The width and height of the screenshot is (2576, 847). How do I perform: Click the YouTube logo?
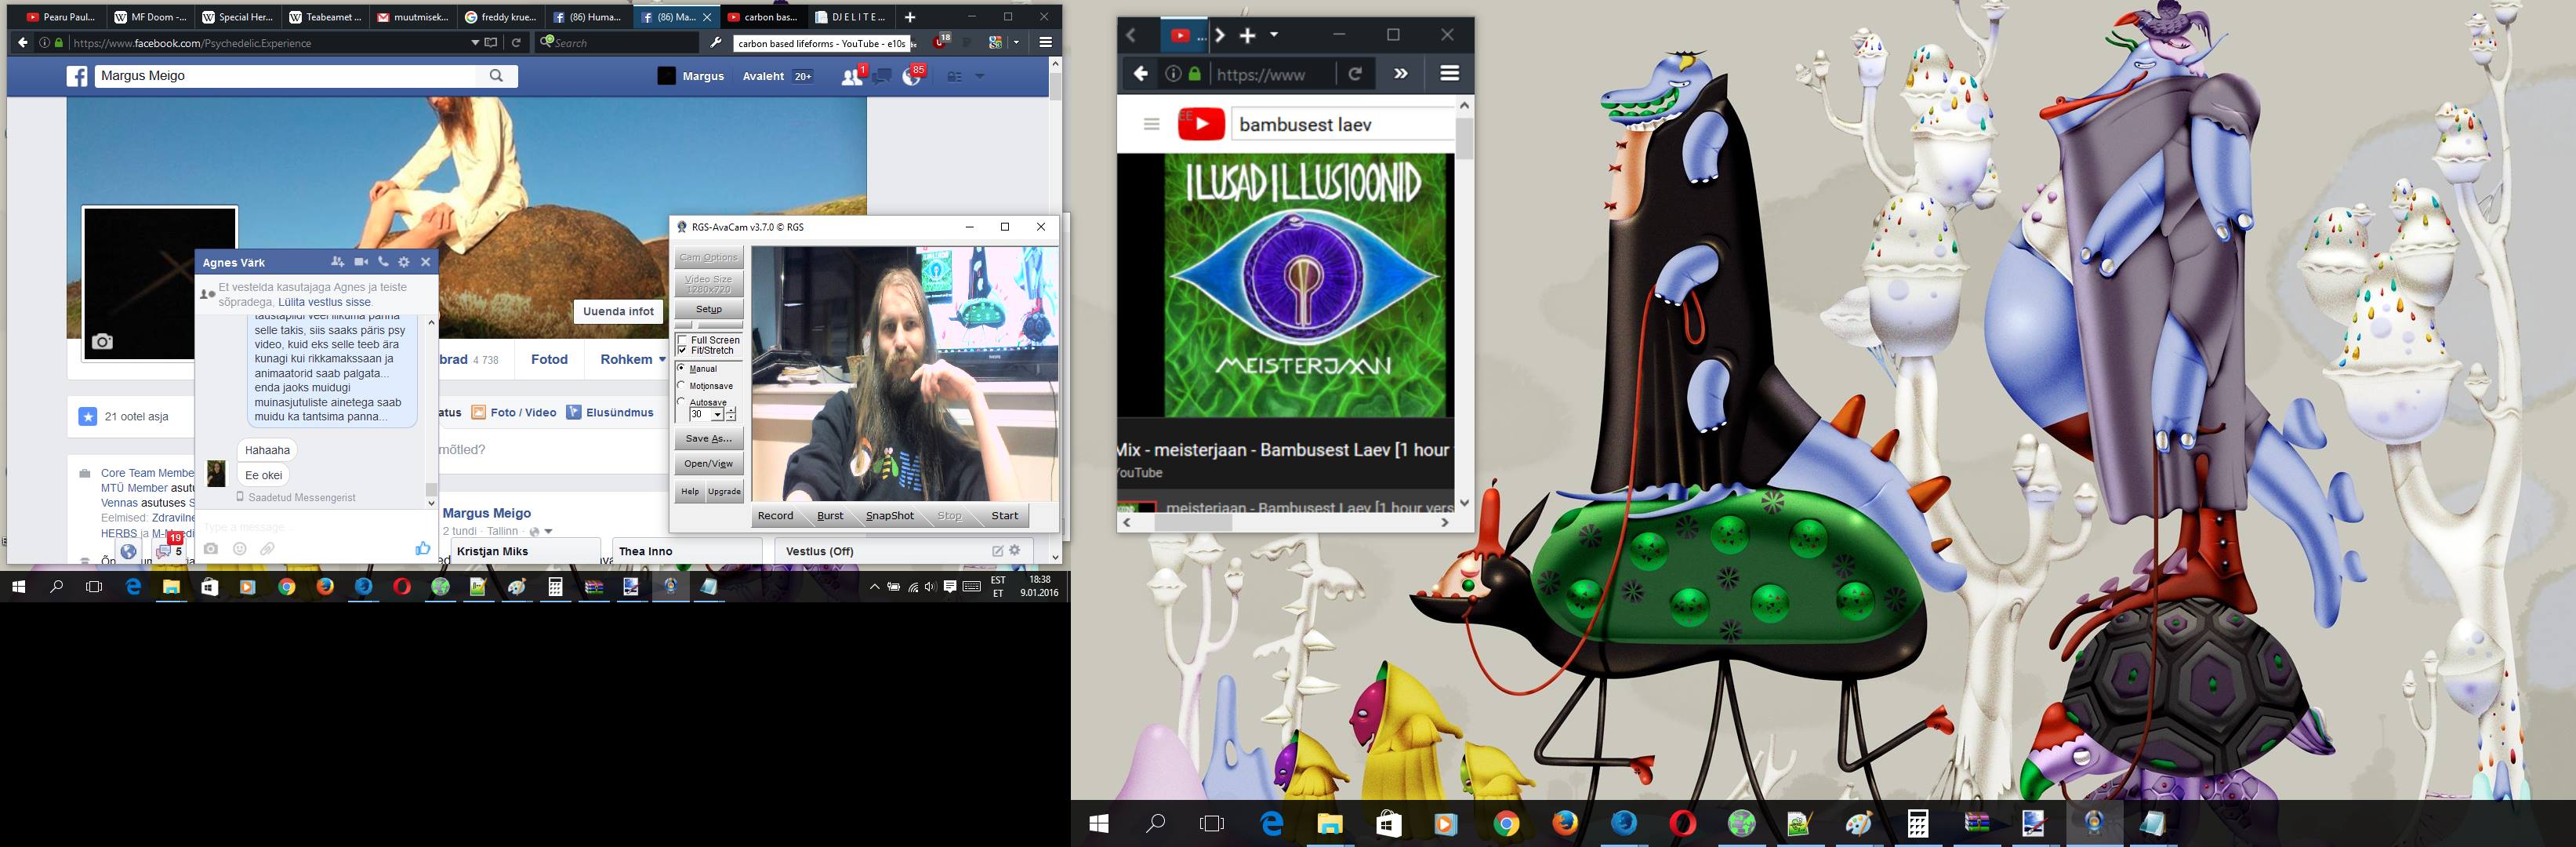click(1201, 124)
